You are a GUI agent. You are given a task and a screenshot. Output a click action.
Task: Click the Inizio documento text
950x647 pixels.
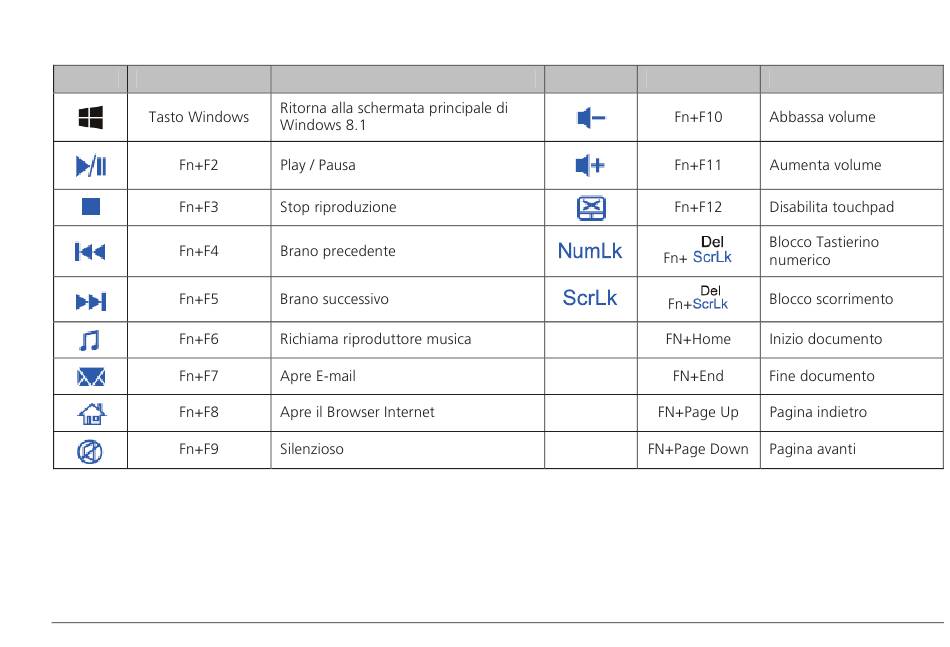tap(825, 339)
